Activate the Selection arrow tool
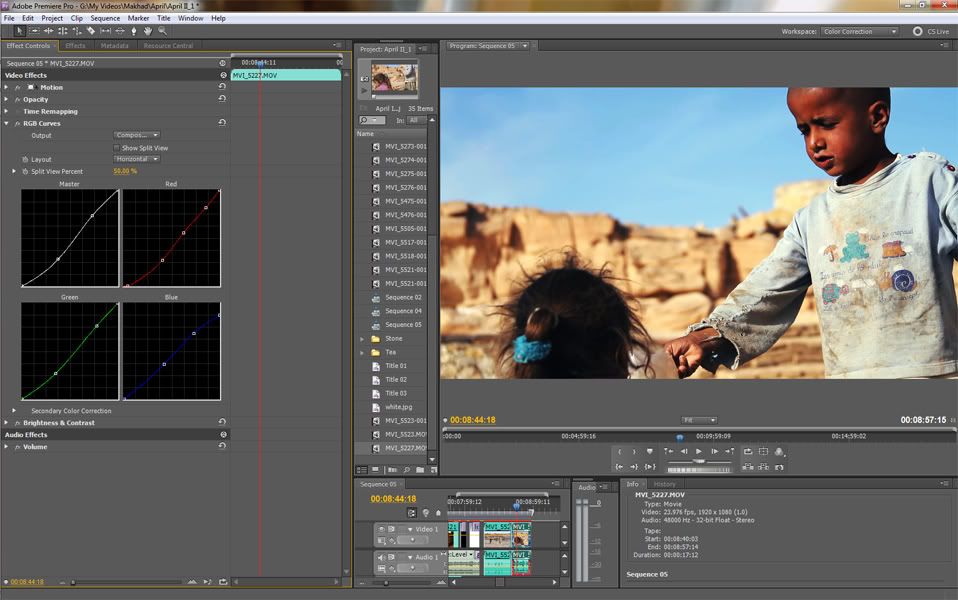Viewport: 958px width, 600px height. pyautogui.click(x=20, y=31)
